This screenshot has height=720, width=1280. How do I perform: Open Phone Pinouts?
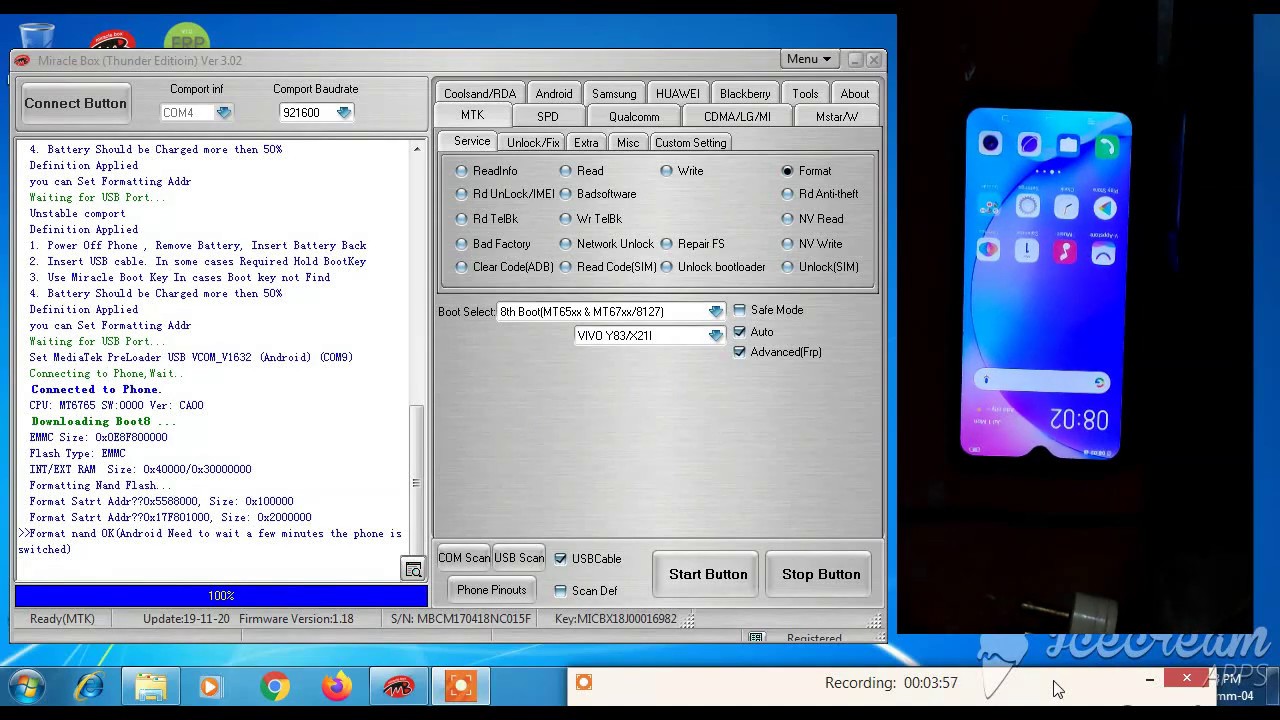click(x=491, y=590)
